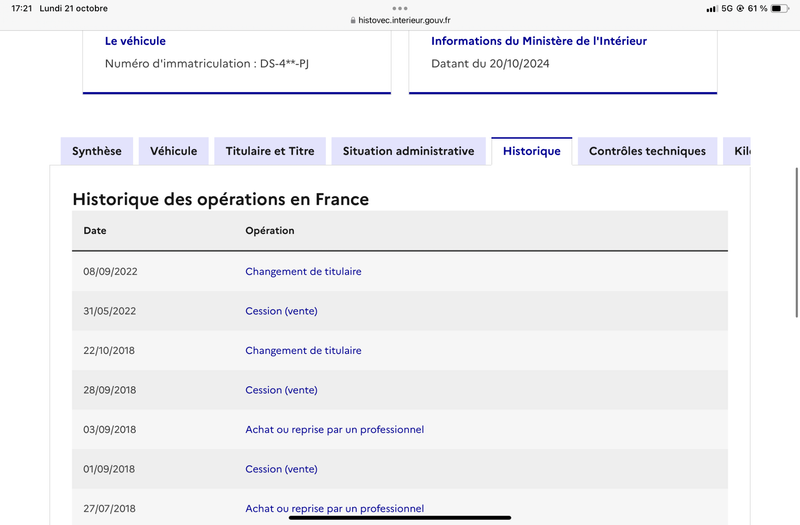This screenshot has width=800, height=525.
Task: Click 'Informations du Ministère de l'Intérieur' heading
Action: click(539, 41)
